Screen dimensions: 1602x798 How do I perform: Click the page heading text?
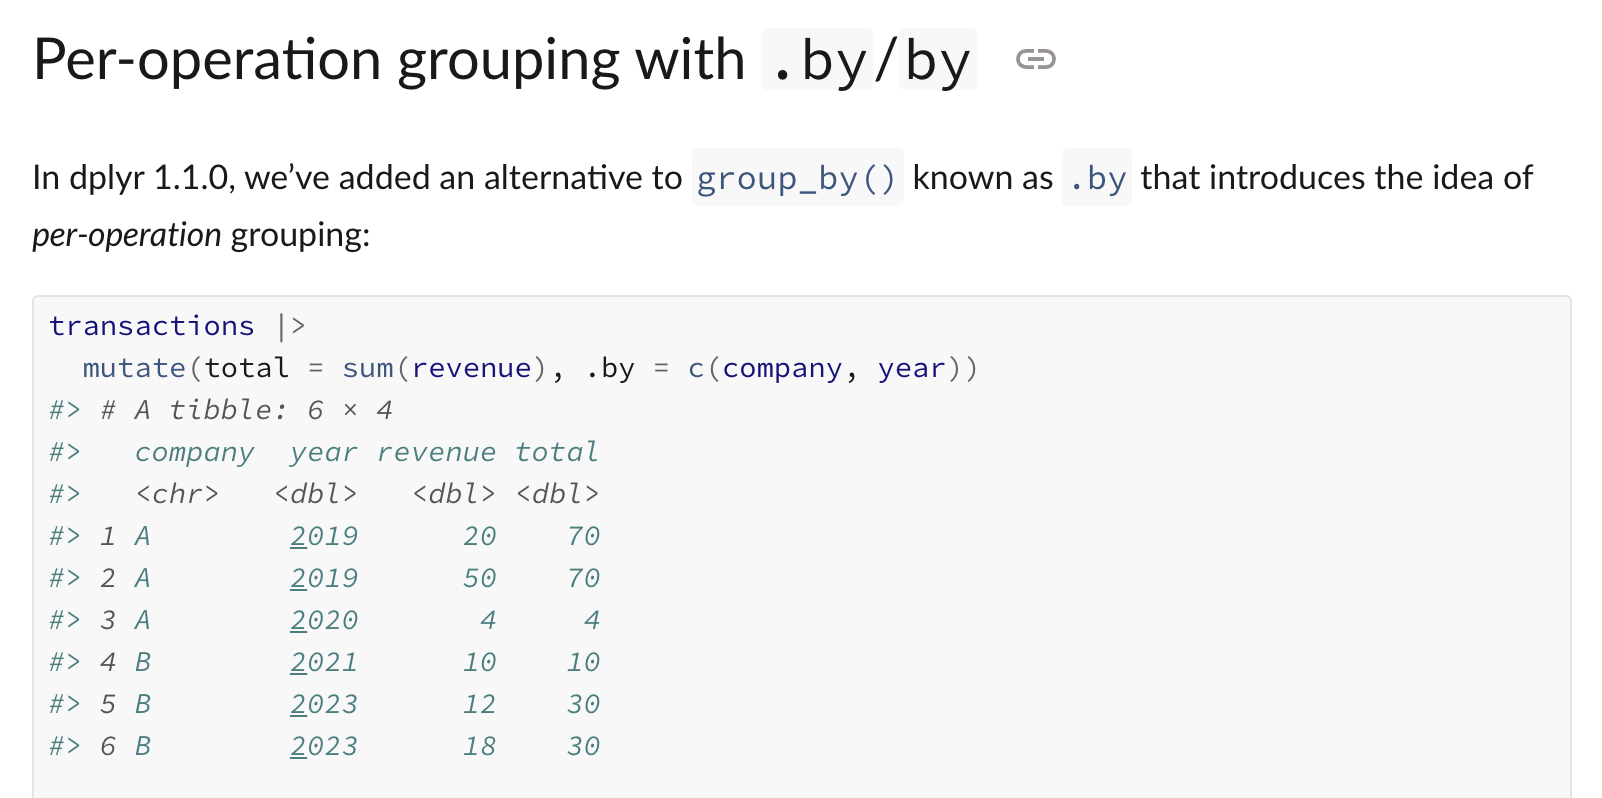tap(504, 60)
